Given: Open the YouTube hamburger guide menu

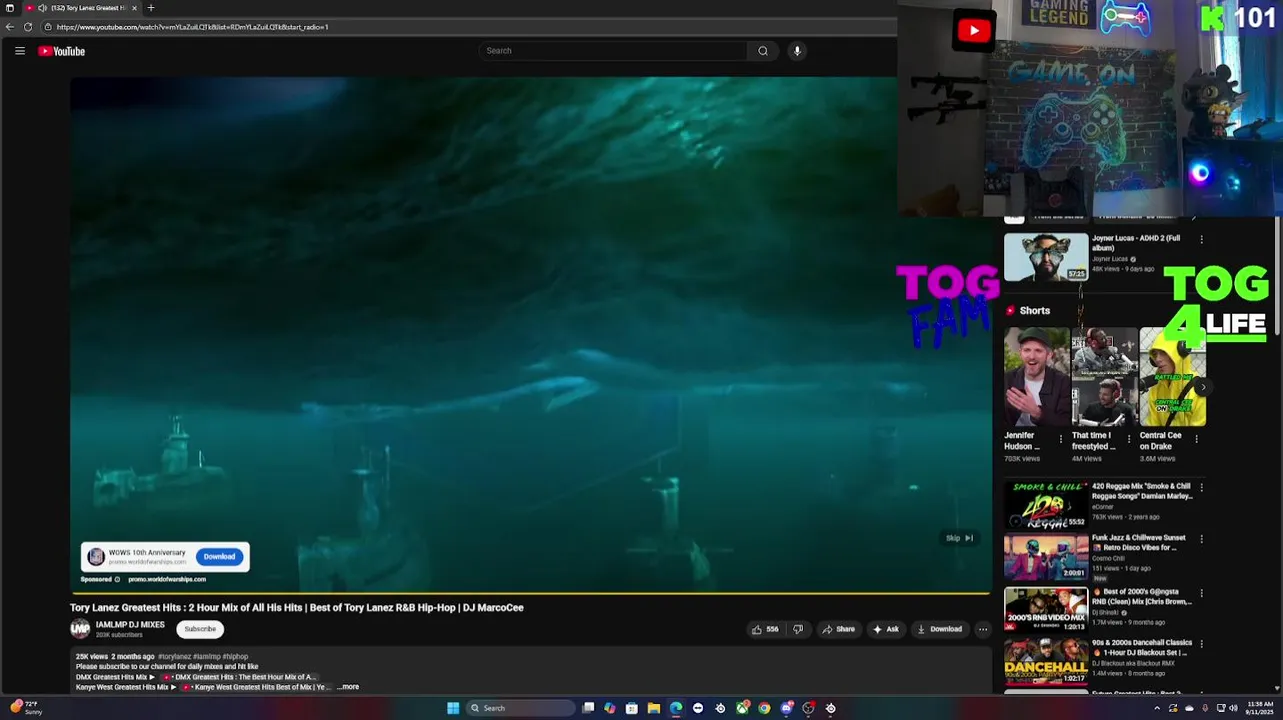Looking at the screenshot, I should click(x=19, y=51).
